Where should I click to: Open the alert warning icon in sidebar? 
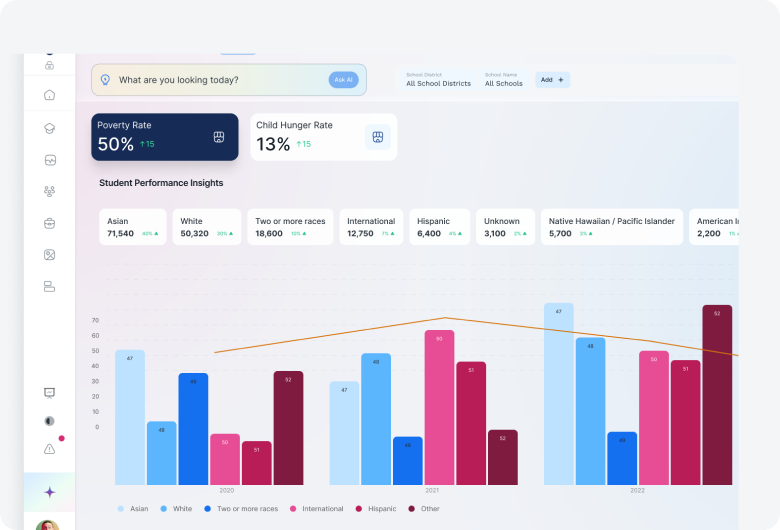(49, 449)
